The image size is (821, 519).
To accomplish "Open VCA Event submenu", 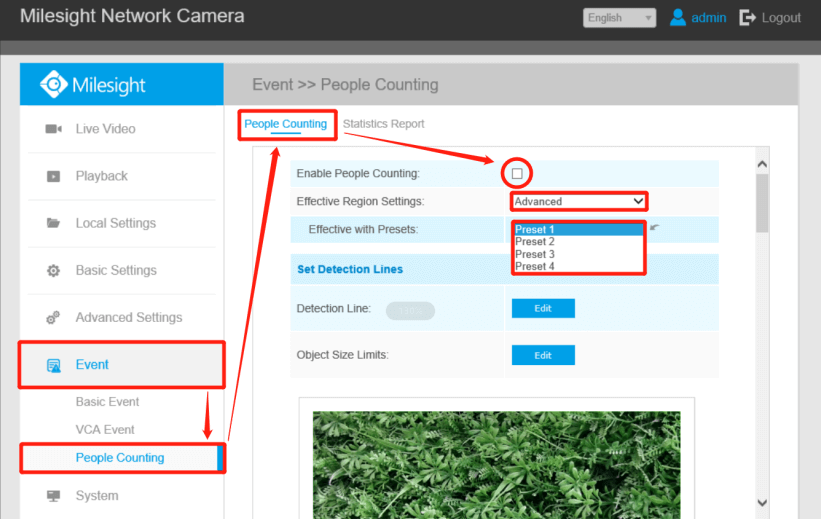I will point(105,429).
